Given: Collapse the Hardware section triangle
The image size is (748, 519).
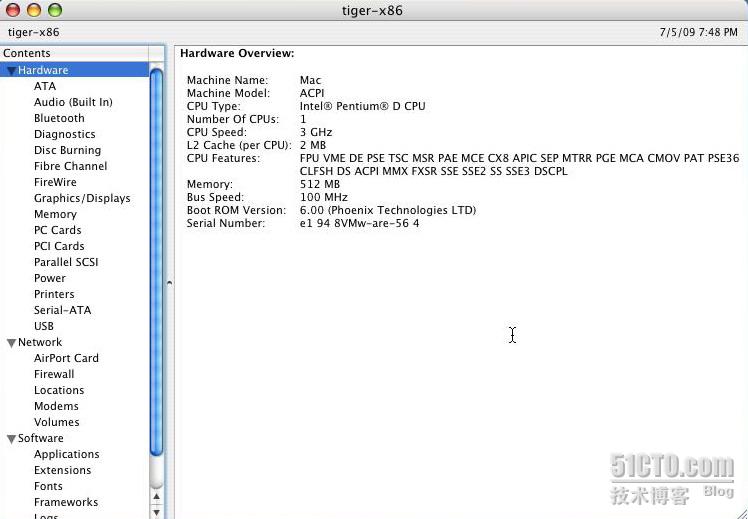Looking at the screenshot, I should point(11,71).
